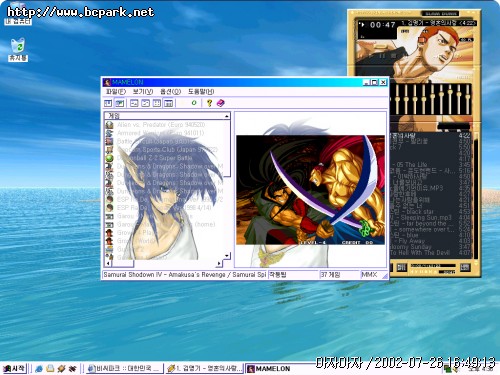This screenshot has width=500, height=375.
Task: Click the fourth quick launch icon
Action: (72, 369)
